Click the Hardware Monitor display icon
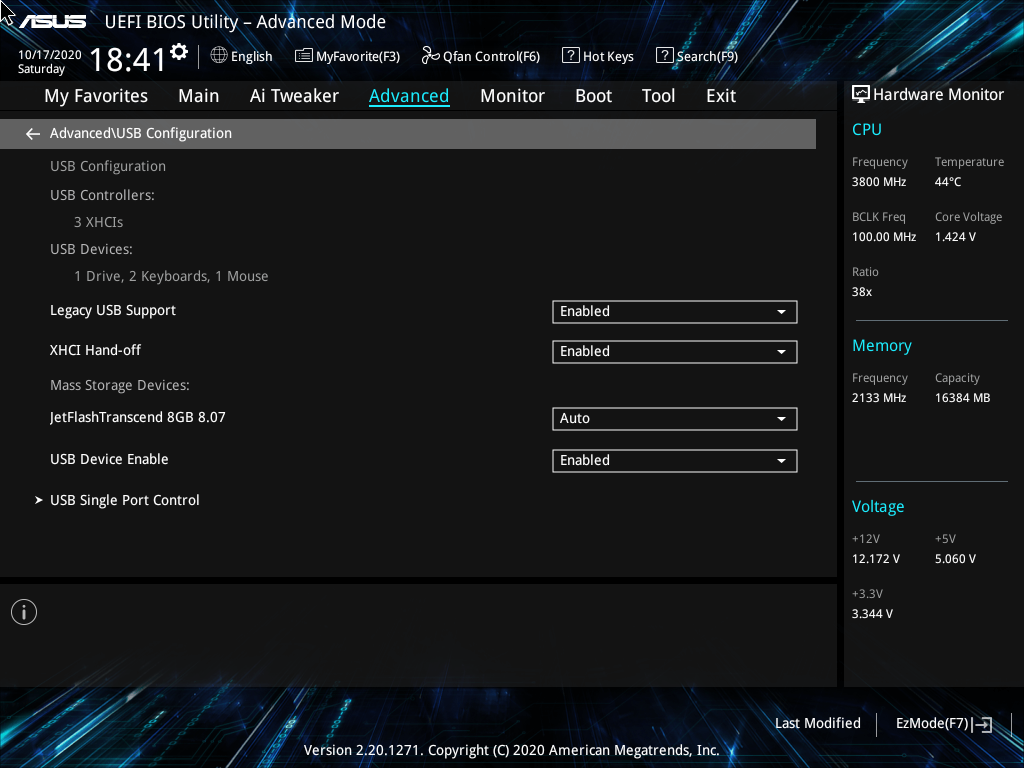Screen dimensions: 1024x768 click(861, 95)
